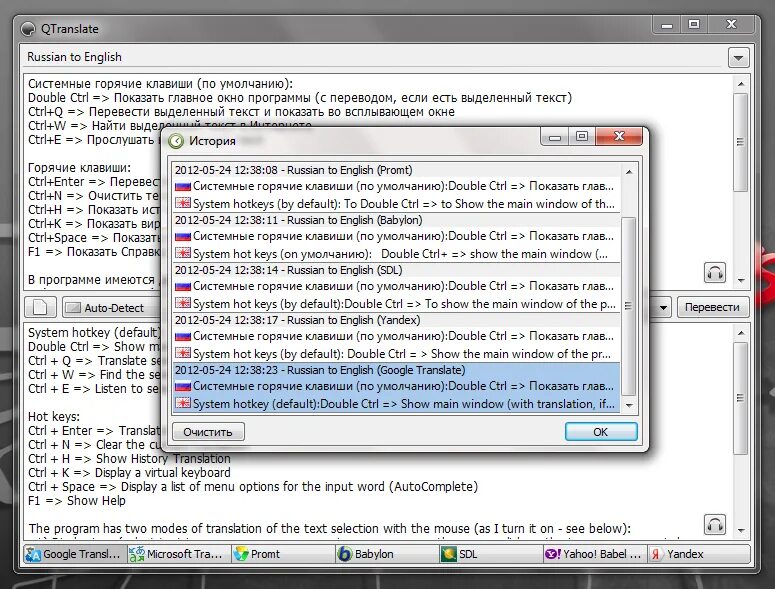Click QTranslate app icon in title bar

28,29
